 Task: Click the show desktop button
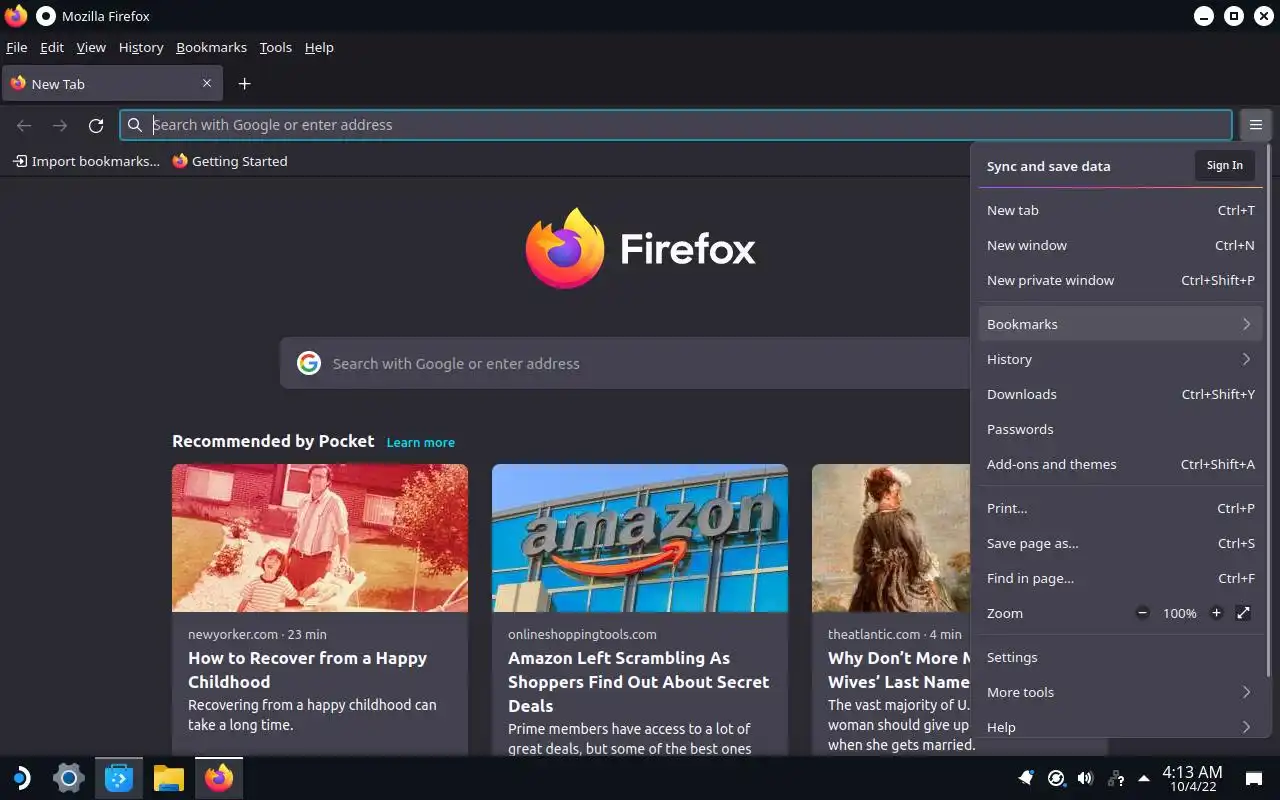(1253, 777)
